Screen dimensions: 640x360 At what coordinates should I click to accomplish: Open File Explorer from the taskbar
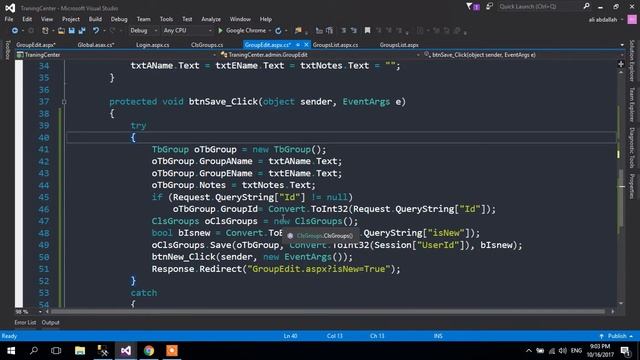(80, 351)
